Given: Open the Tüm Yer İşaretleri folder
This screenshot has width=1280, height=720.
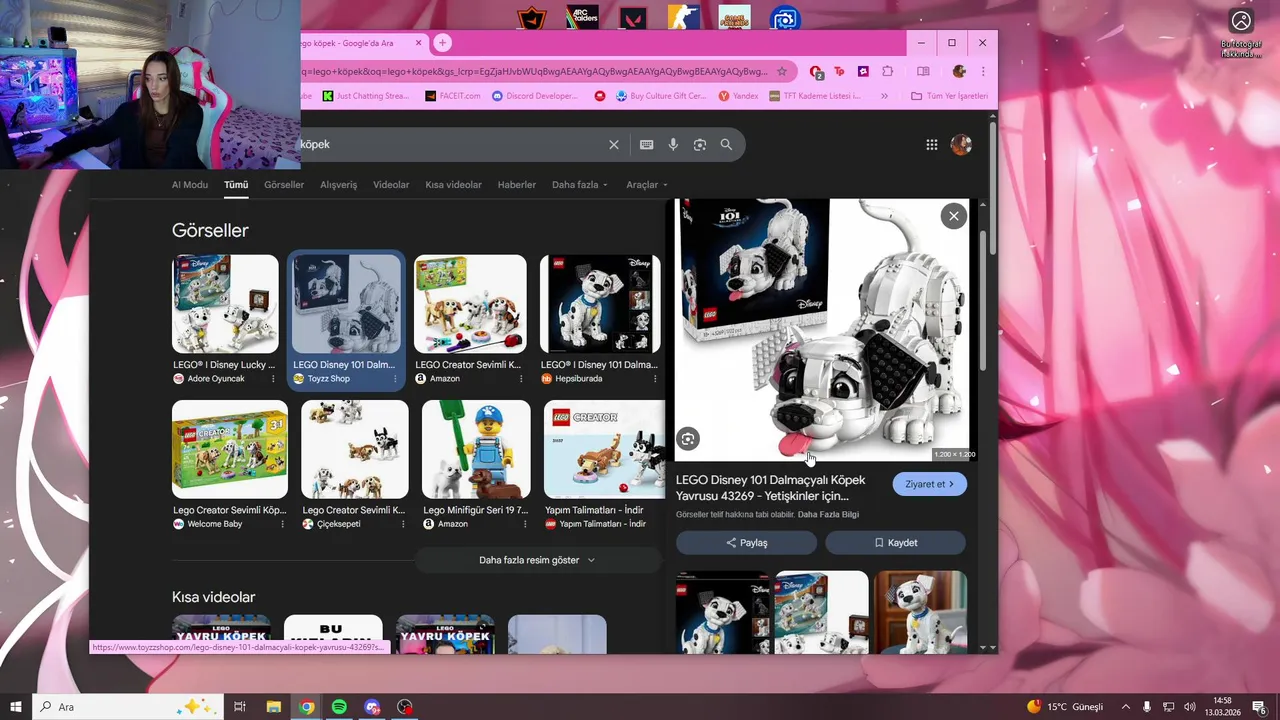Looking at the screenshot, I should pyautogui.click(x=949, y=96).
